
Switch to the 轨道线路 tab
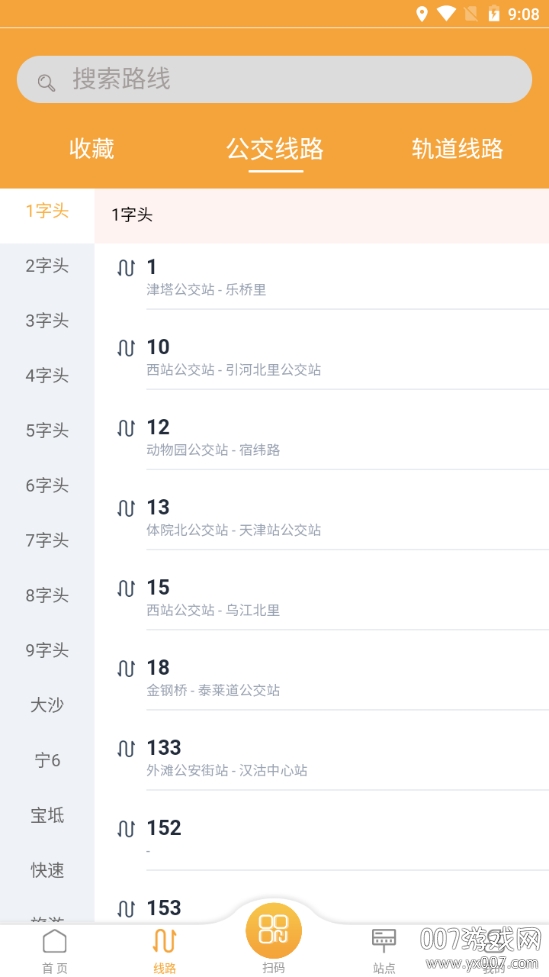click(457, 149)
